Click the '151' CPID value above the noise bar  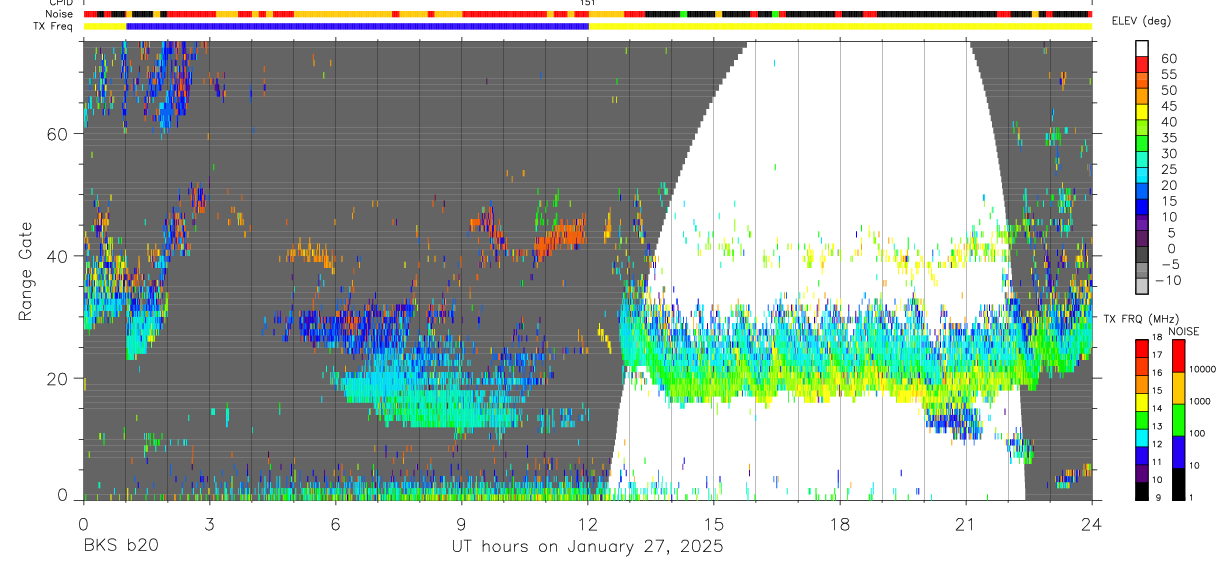(x=588, y=4)
